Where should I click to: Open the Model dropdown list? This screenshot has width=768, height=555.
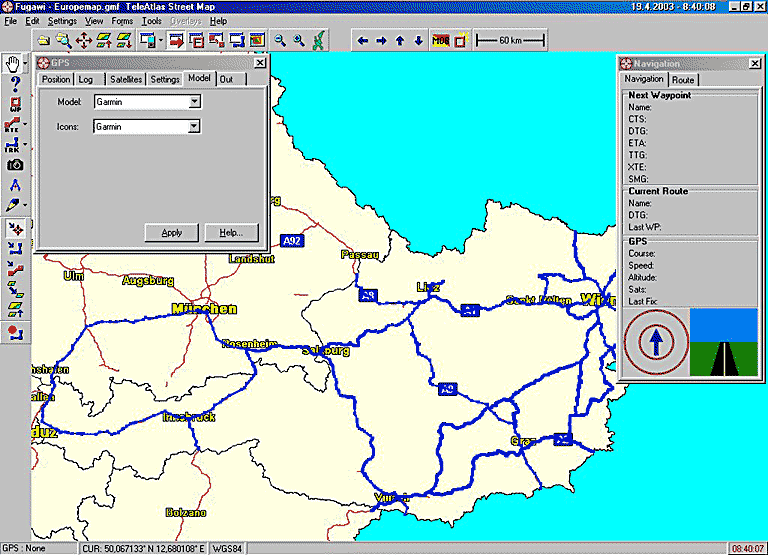[x=195, y=101]
